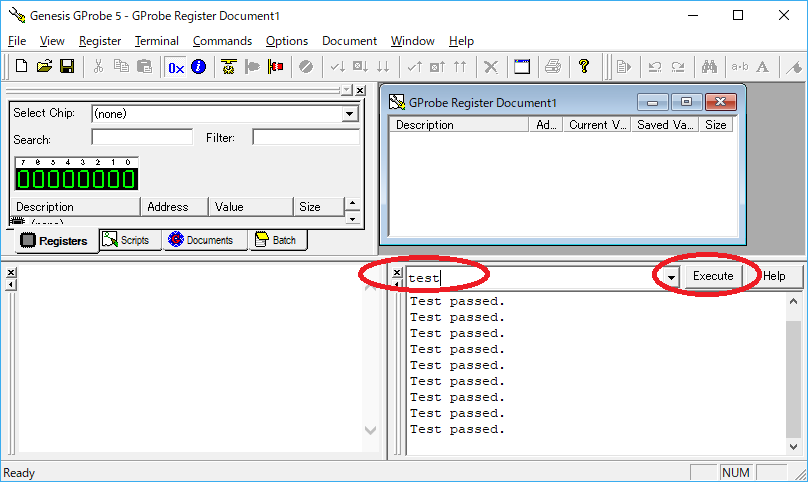Open the Options menu
Image resolution: width=808 pixels, height=482 pixels.
click(287, 41)
